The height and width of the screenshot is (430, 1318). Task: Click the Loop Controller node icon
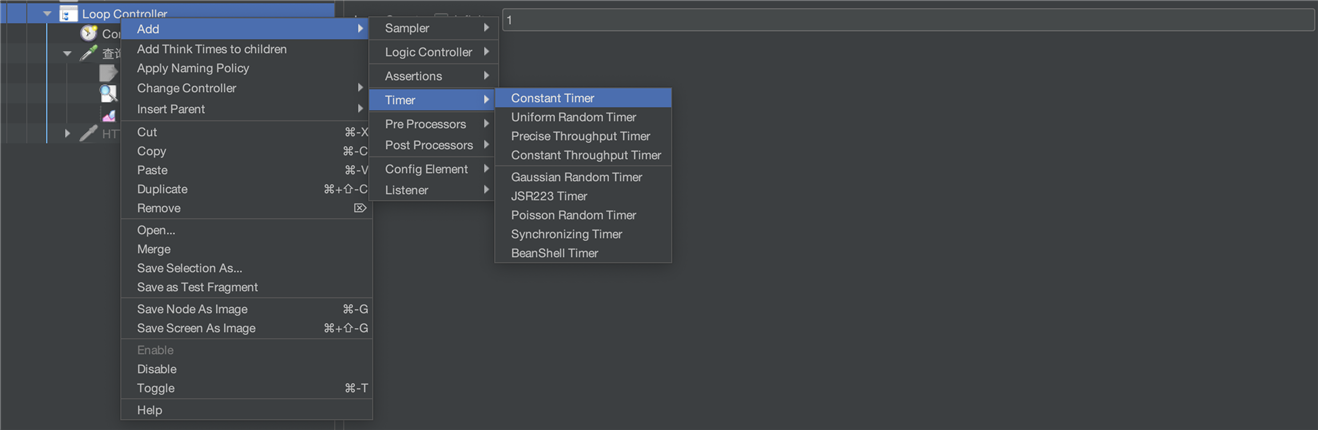(x=68, y=13)
